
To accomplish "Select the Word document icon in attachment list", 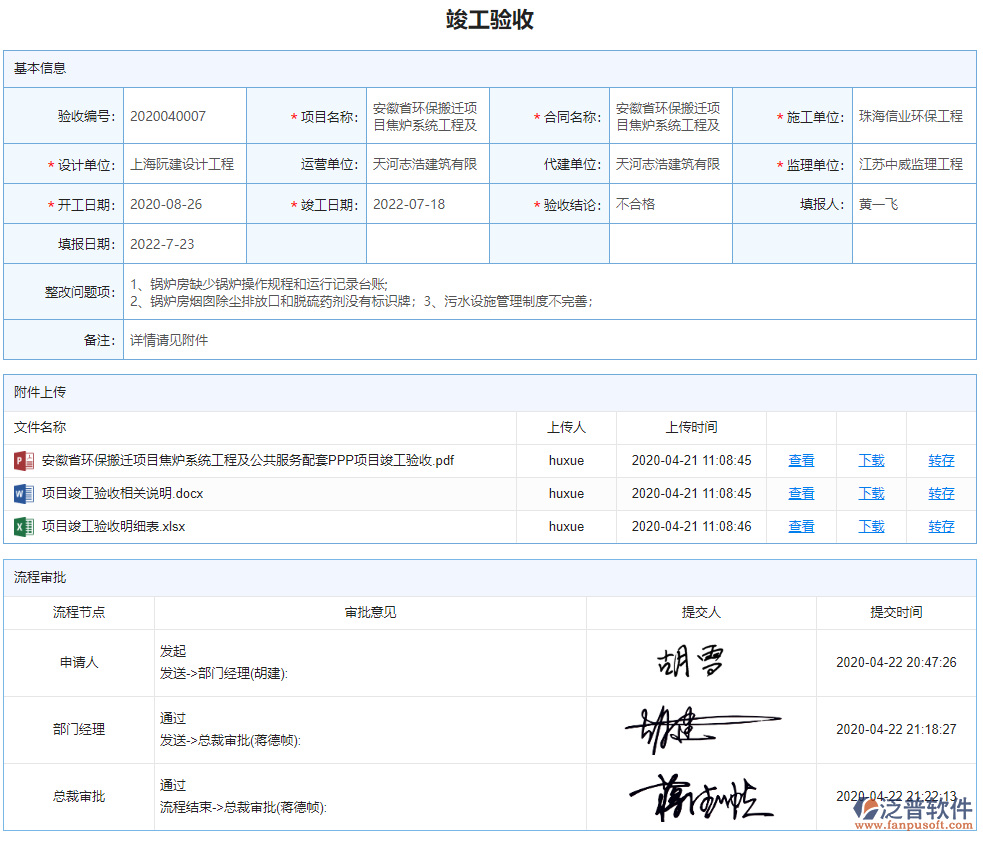I will [x=22, y=493].
